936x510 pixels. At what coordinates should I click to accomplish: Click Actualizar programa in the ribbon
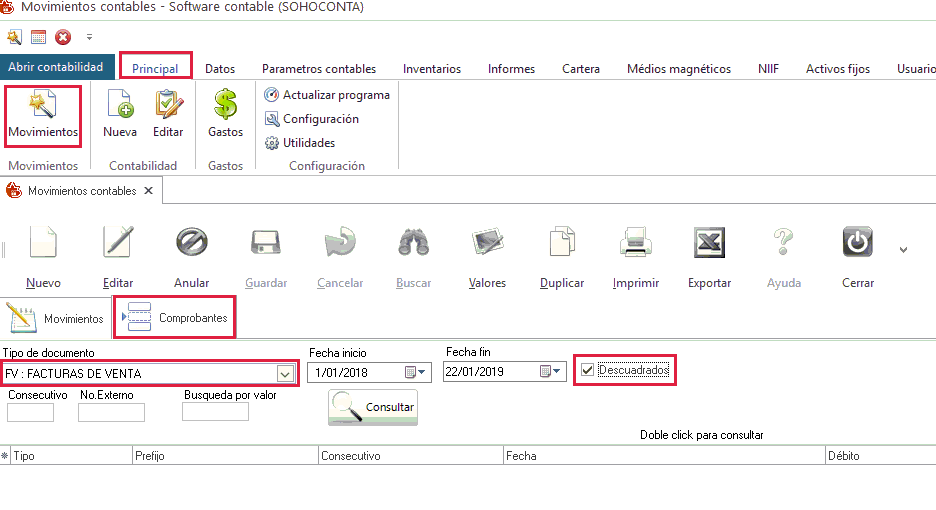pyautogui.click(x=328, y=95)
